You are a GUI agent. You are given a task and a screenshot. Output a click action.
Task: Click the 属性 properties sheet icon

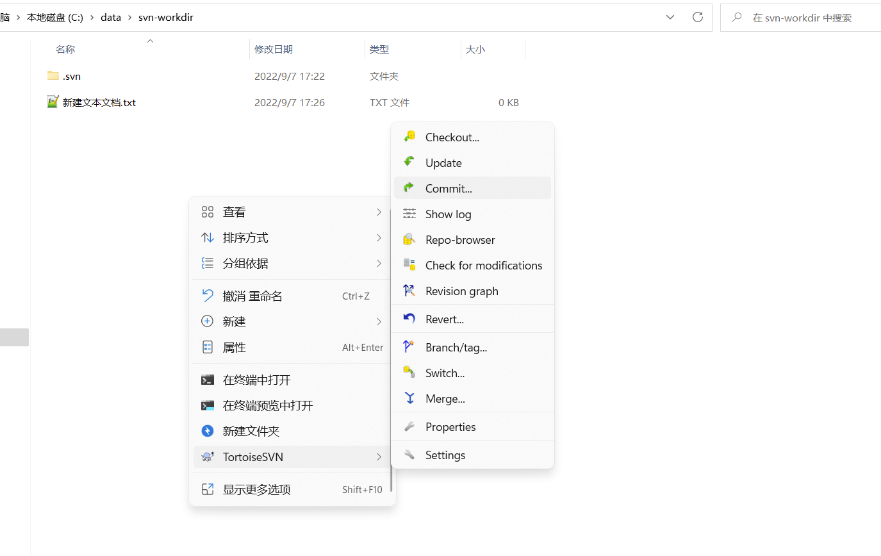(207, 347)
